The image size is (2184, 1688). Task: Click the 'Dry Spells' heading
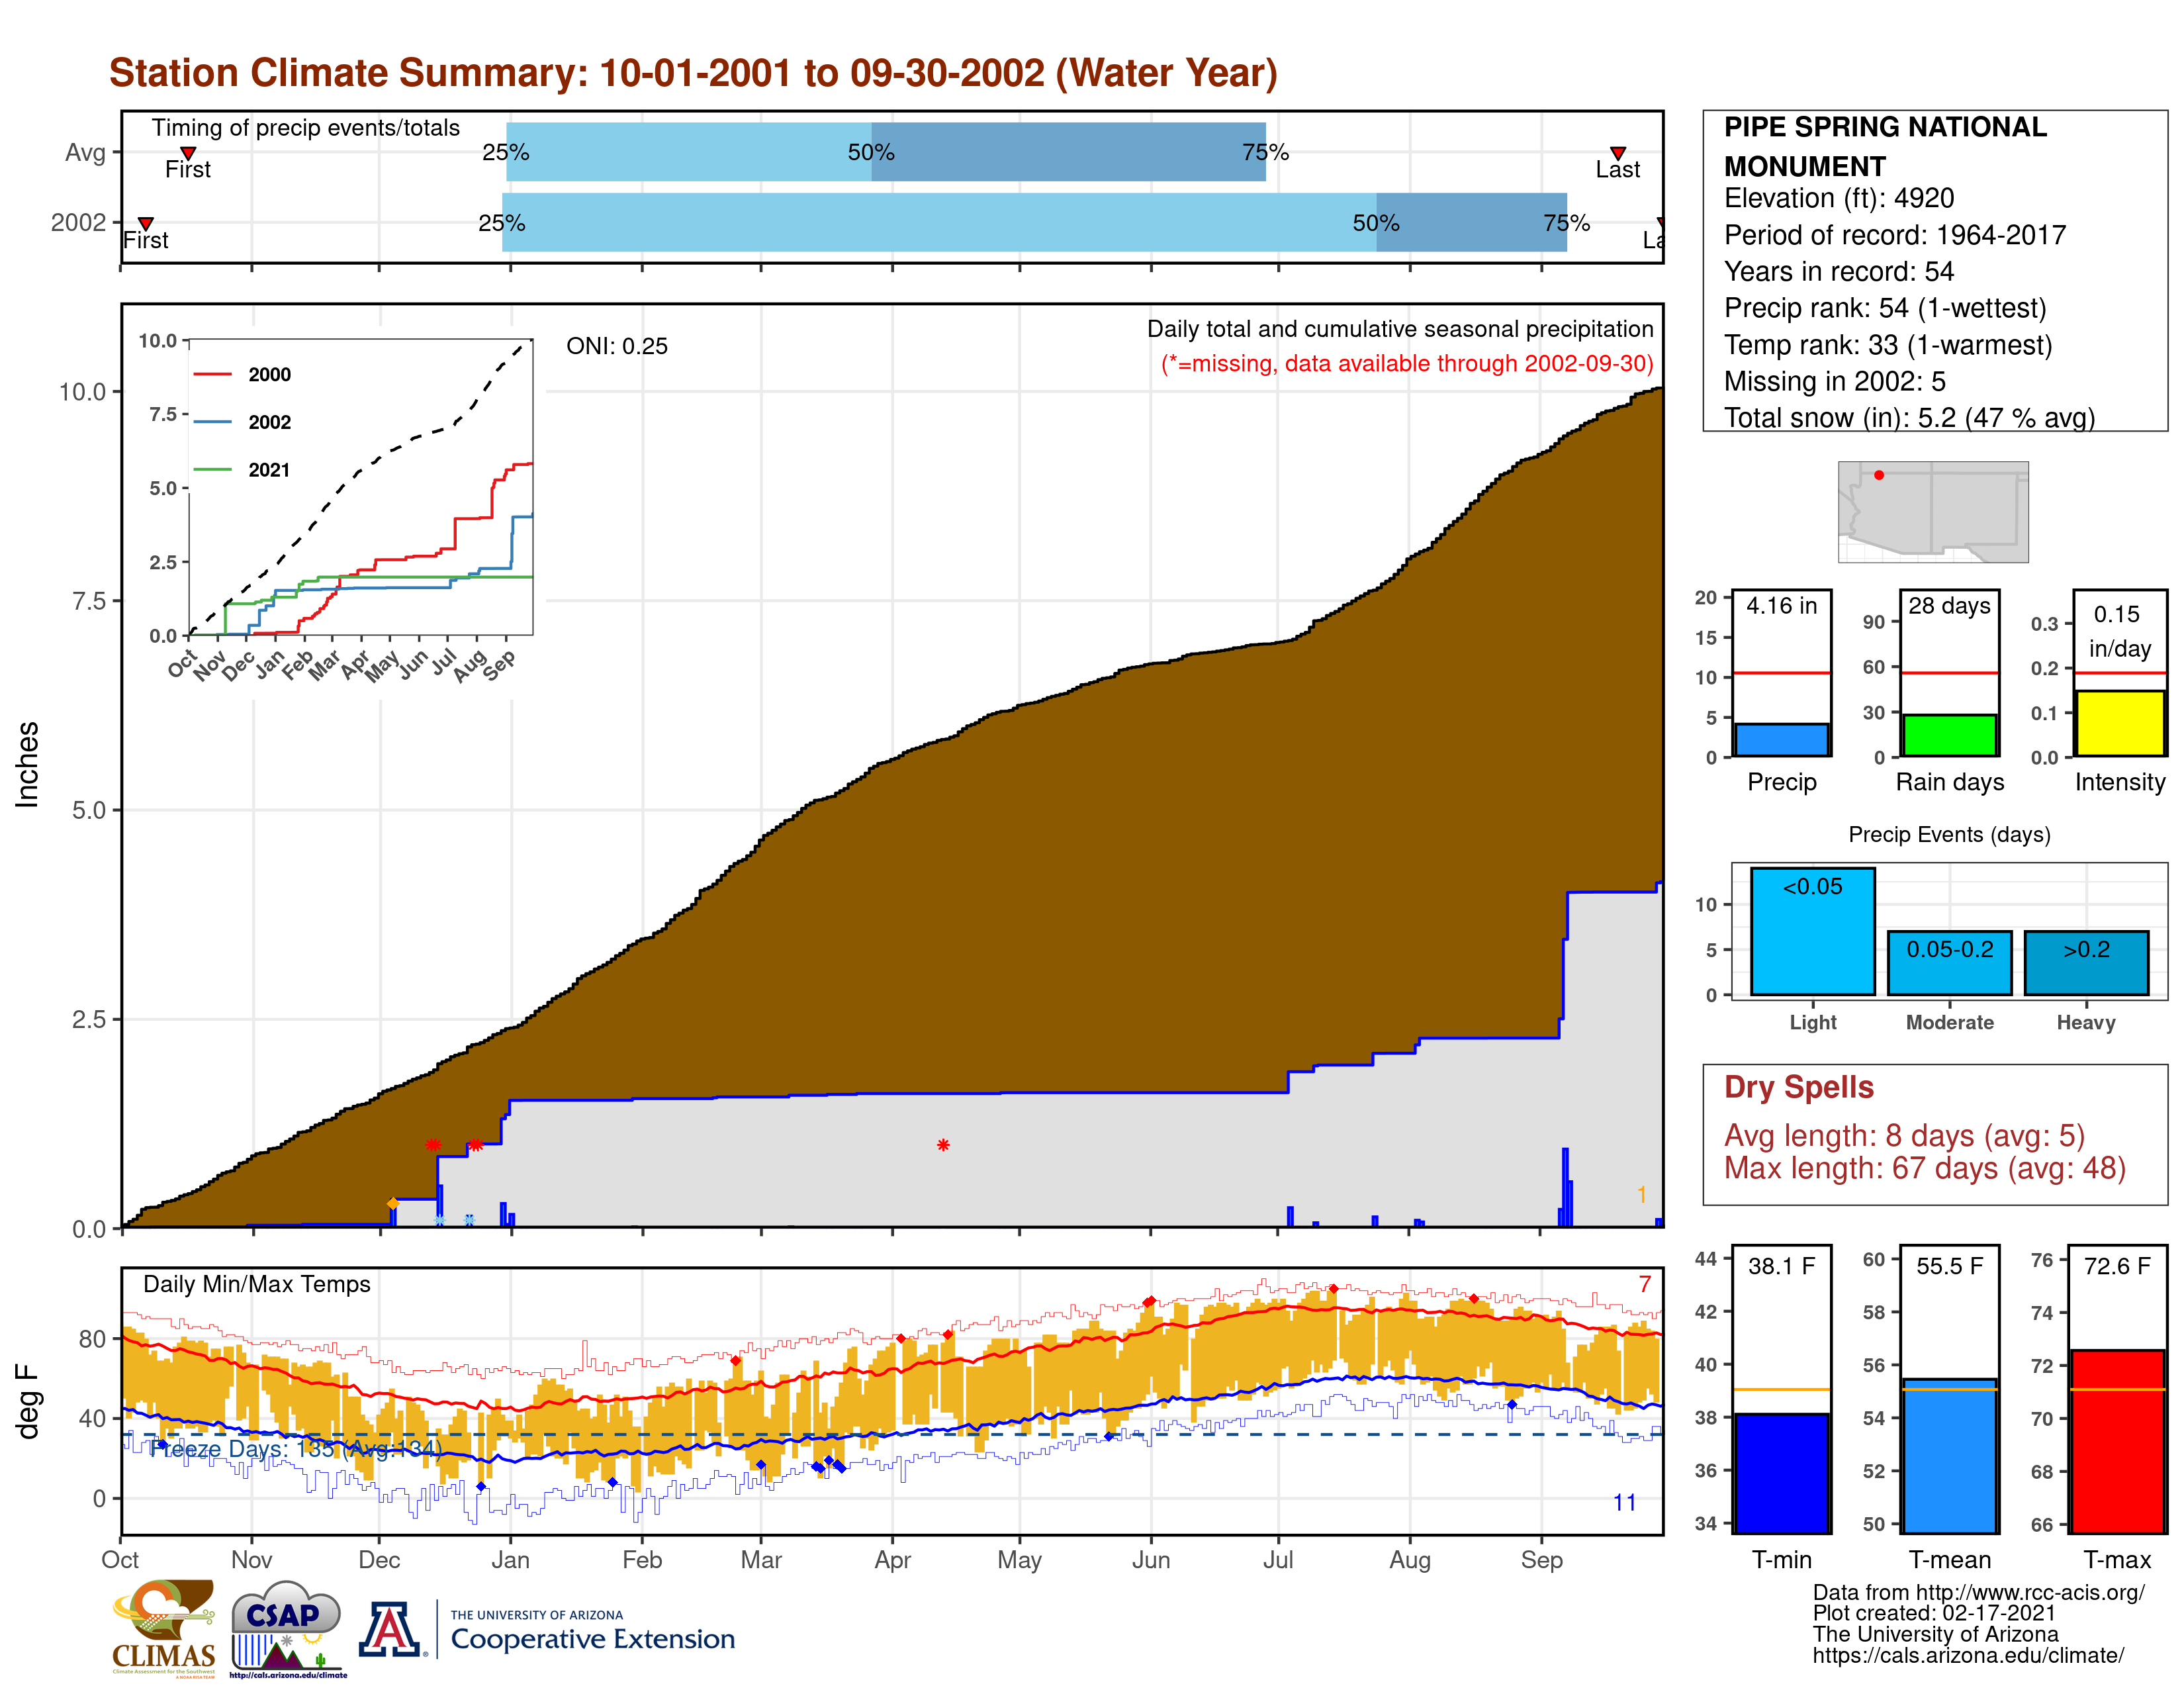pos(1798,1087)
